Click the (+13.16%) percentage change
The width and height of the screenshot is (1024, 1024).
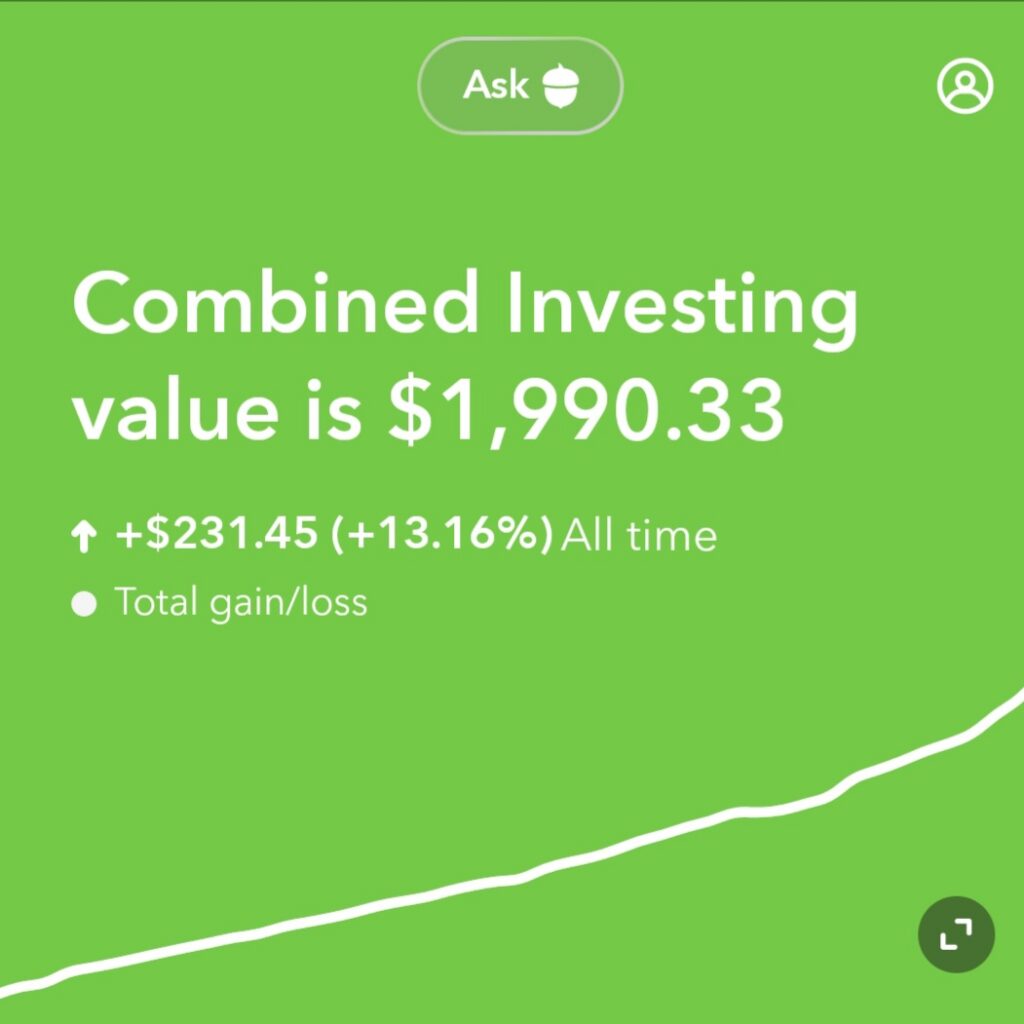click(442, 534)
